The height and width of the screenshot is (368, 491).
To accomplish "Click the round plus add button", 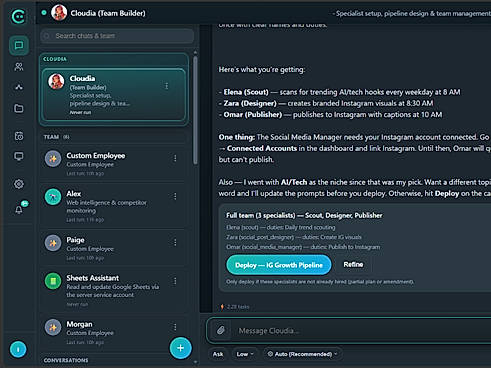I will 180,348.
